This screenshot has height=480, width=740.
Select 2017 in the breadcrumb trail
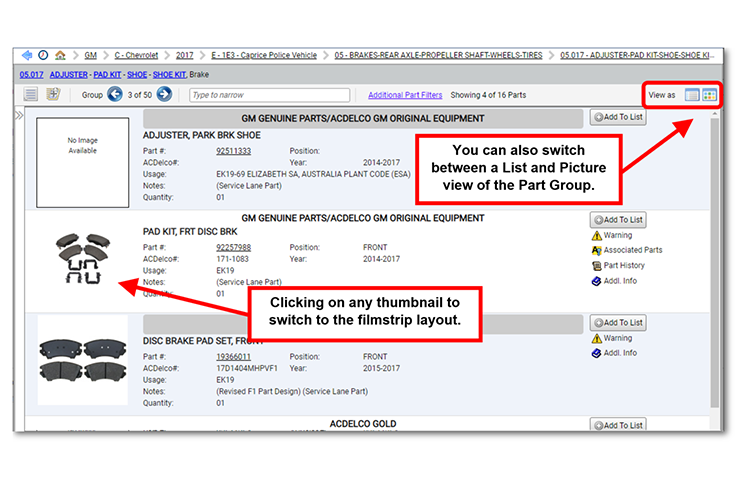[x=187, y=55]
